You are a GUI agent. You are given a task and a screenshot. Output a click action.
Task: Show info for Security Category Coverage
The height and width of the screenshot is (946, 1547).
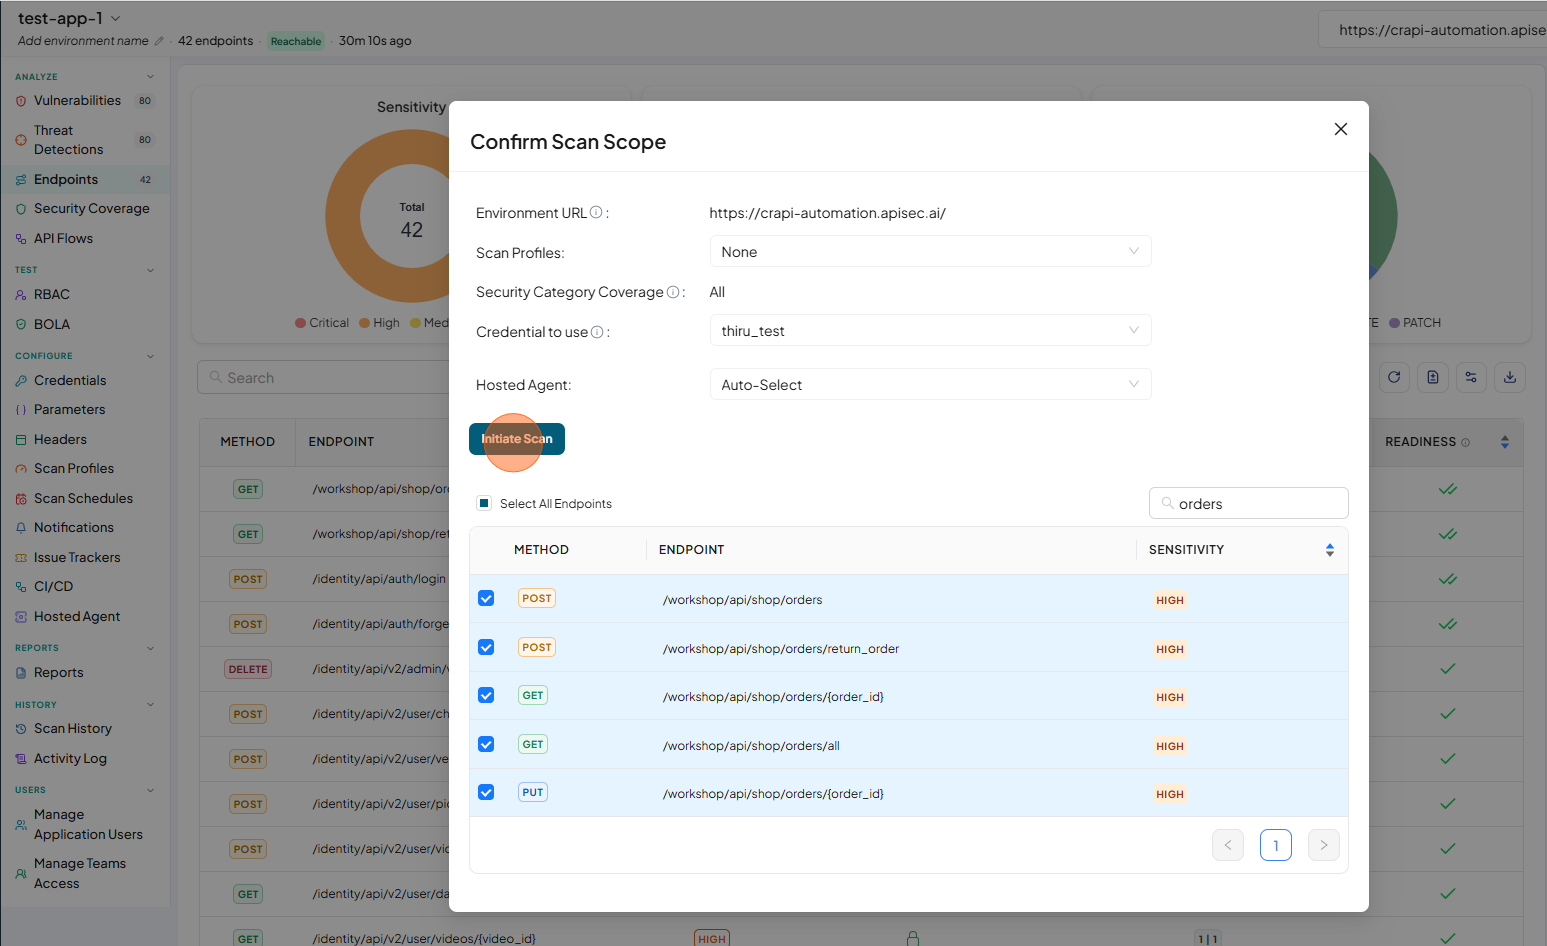(x=673, y=292)
